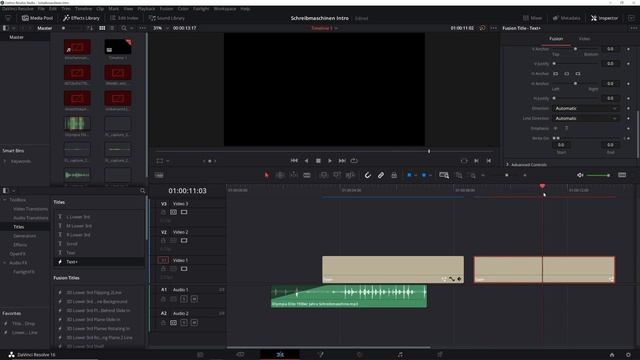640x360 pixels.
Task: Toggle the Position Lock padlock icon
Action: click(394, 175)
